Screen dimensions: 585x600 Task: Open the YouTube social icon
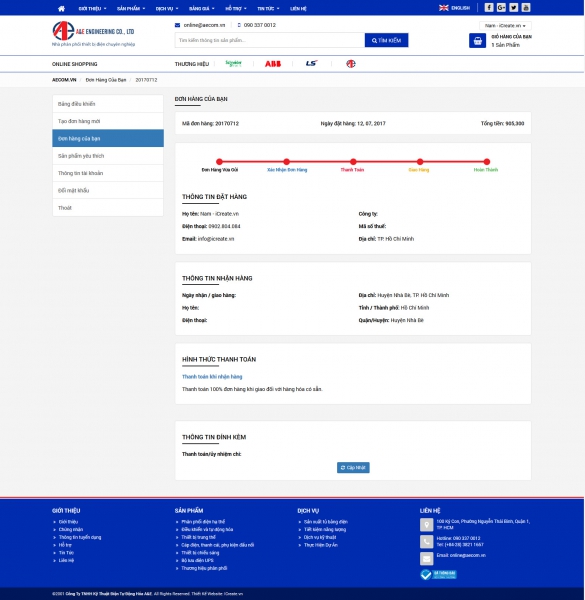tap(526, 8)
